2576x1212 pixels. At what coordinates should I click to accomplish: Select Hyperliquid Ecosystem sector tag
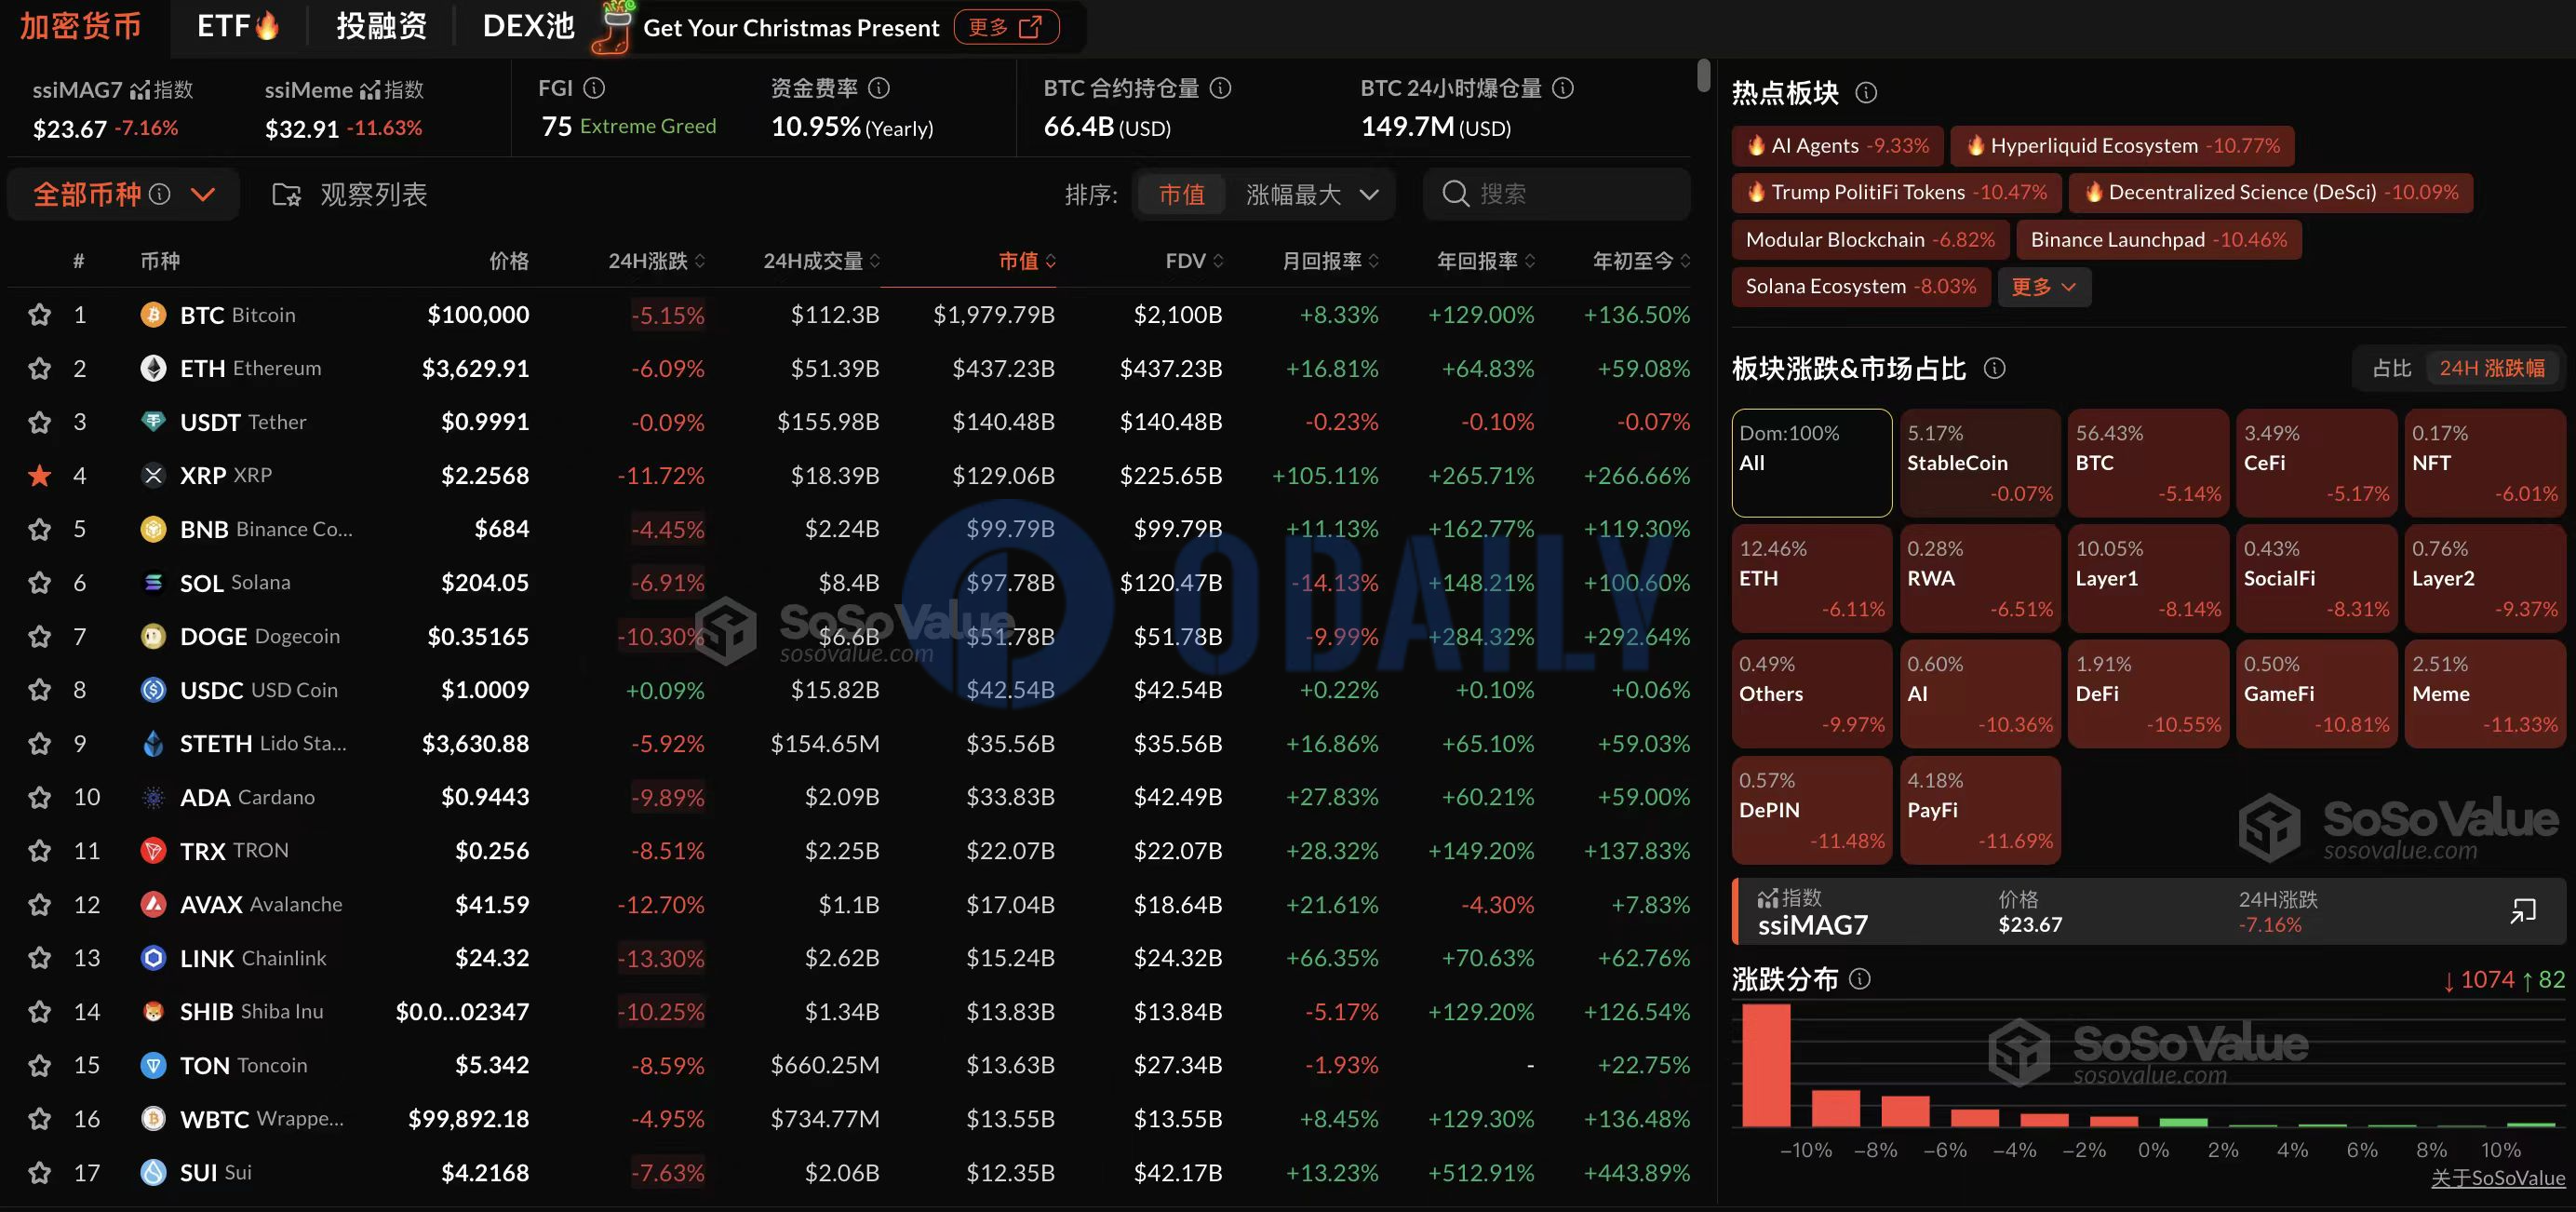tap(2122, 146)
